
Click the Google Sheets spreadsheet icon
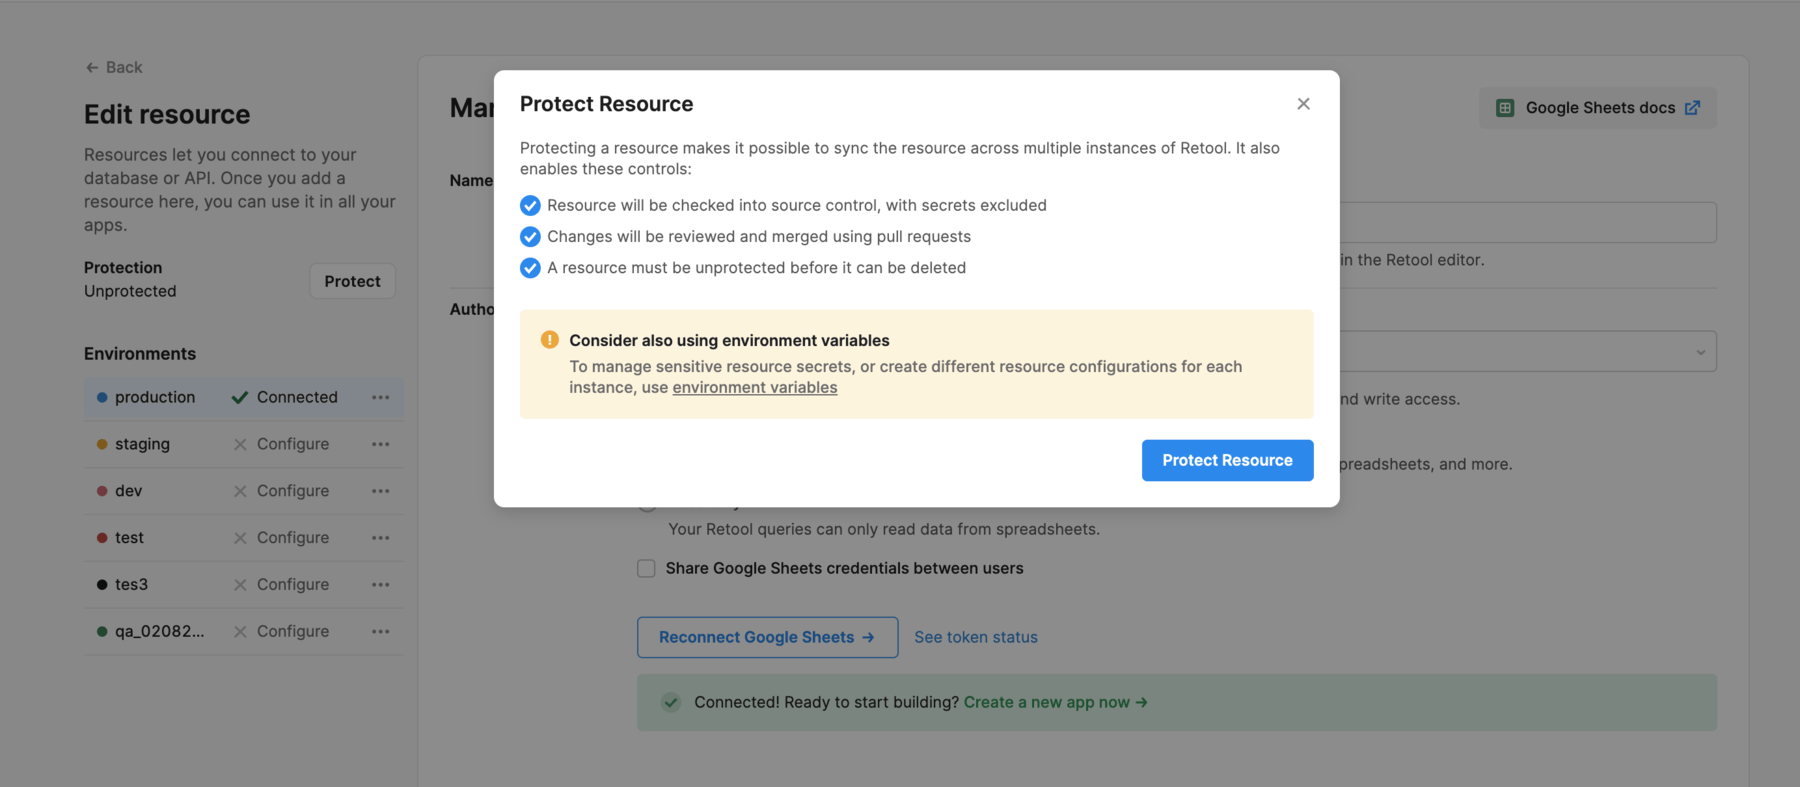coord(1504,108)
